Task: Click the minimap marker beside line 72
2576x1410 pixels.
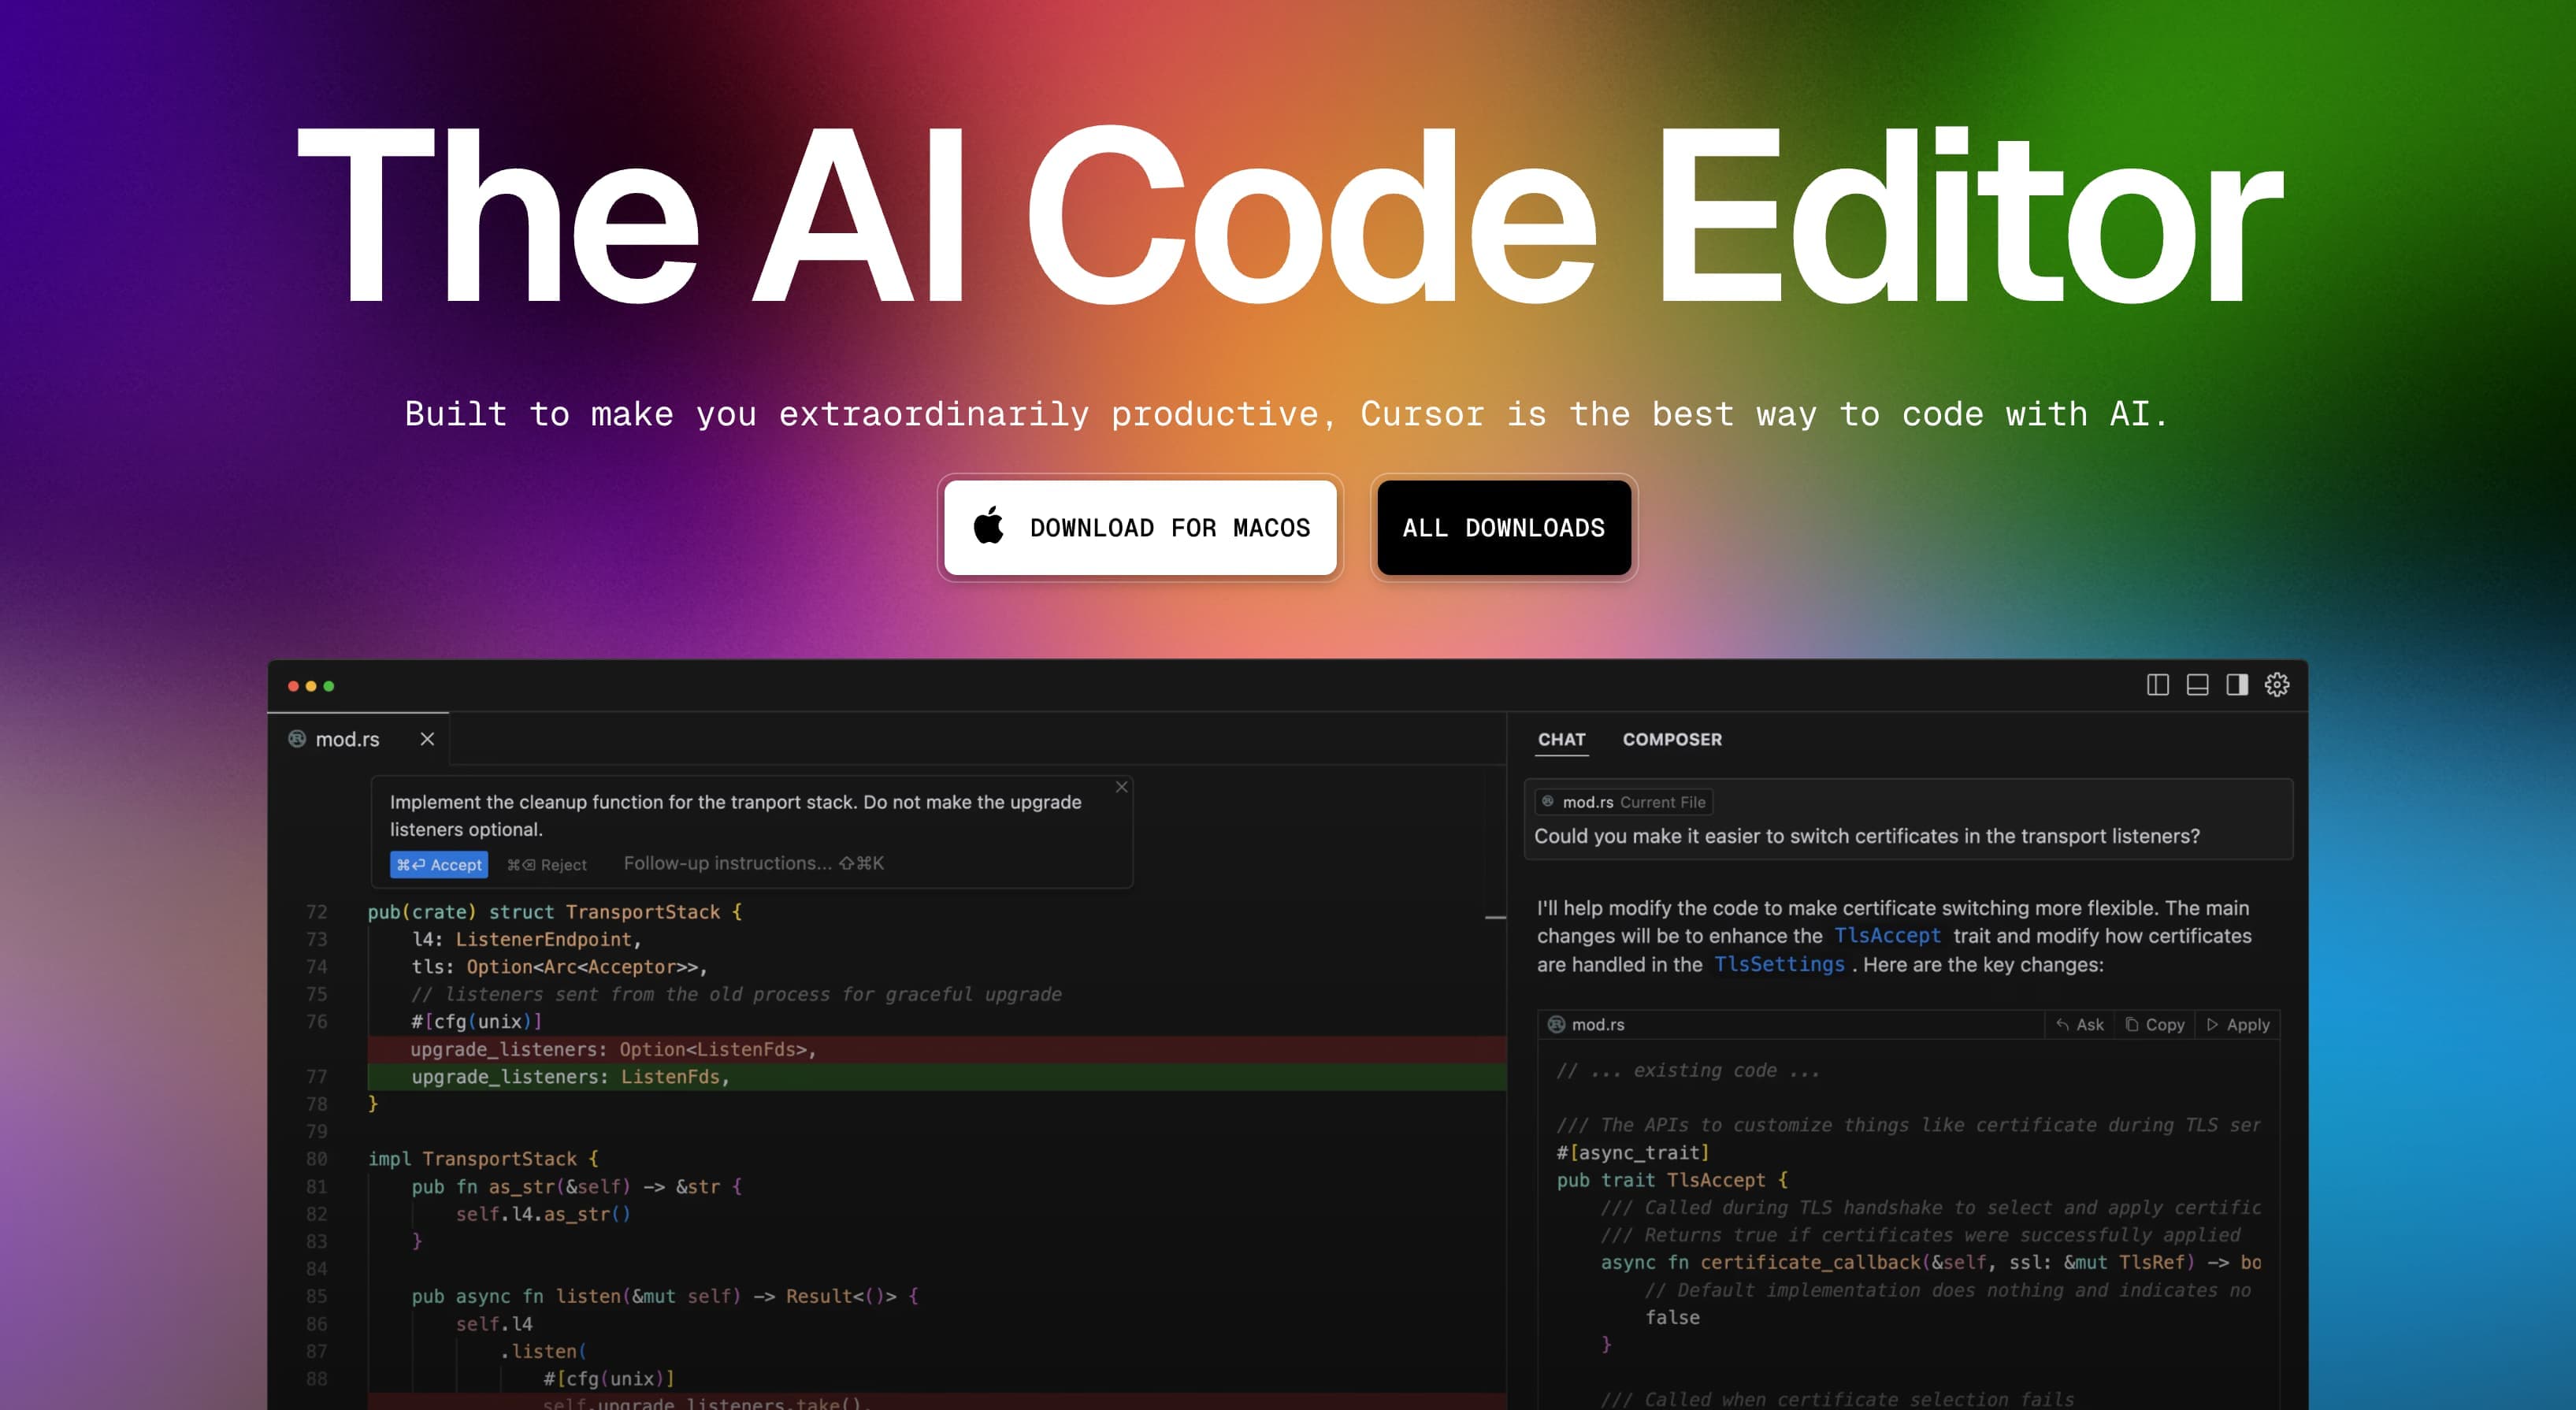Action: click(x=1495, y=916)
